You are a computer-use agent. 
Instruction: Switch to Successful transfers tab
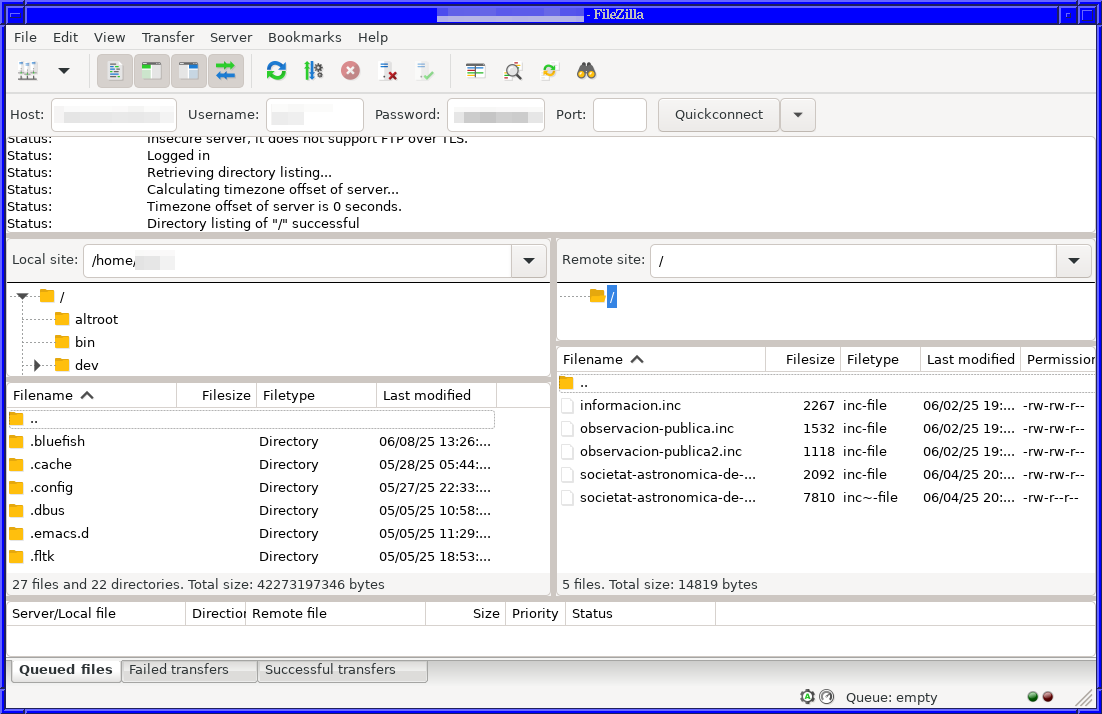(342, 670)
